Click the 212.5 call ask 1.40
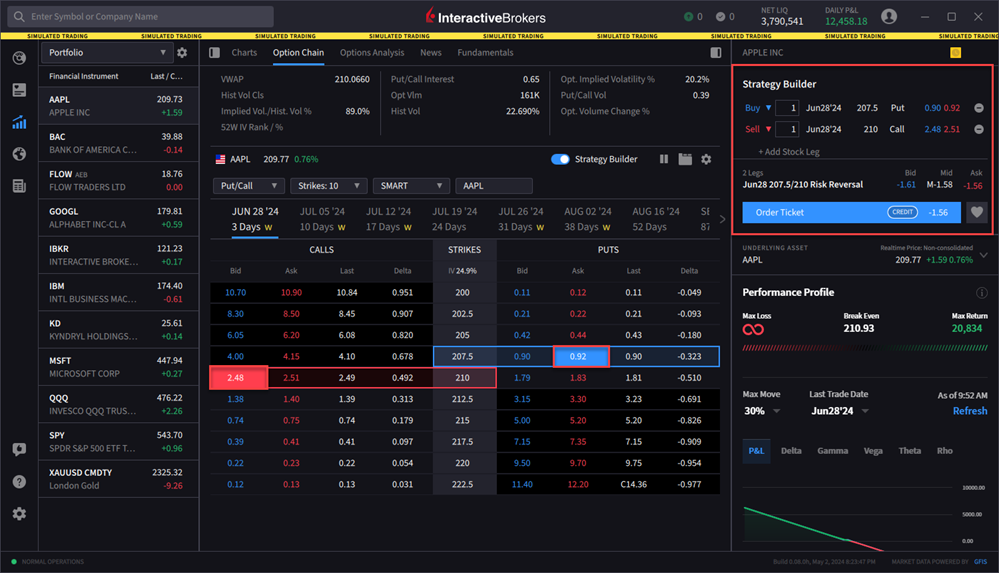Screen dimensions: 999x573 (x=291, y=399)
